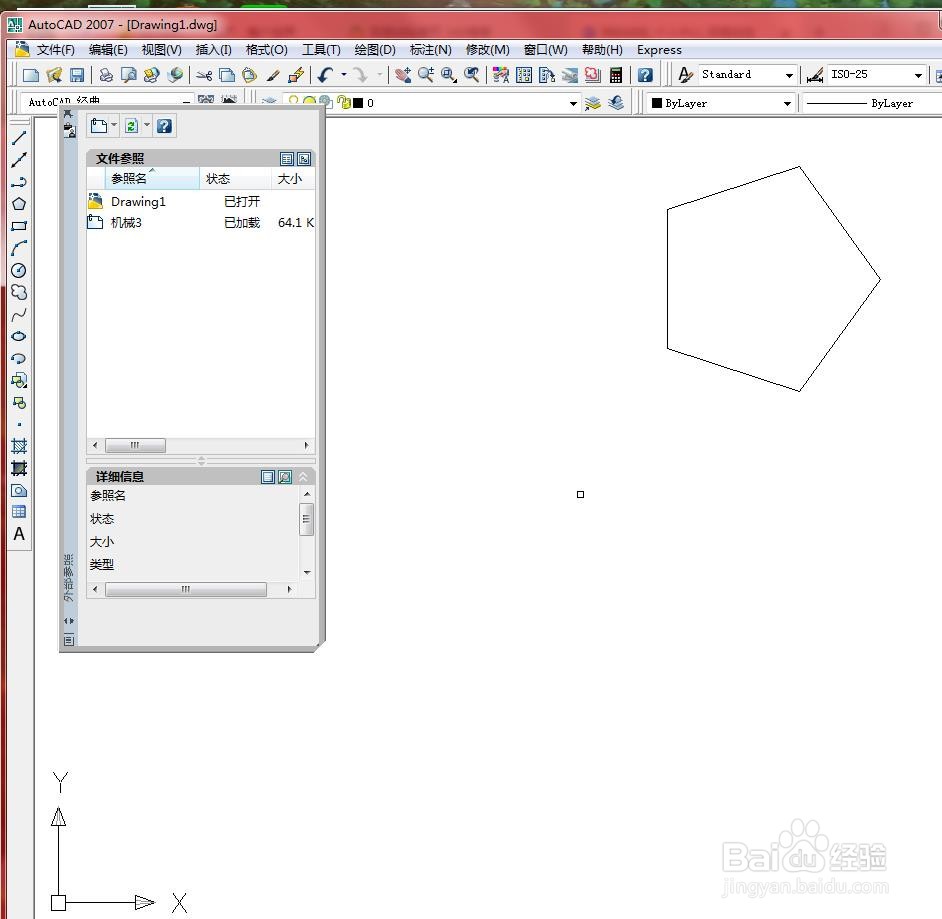Open the layer 0 dropdown list
The width and height of the screenshot is (942, 919).
point(574,103)
